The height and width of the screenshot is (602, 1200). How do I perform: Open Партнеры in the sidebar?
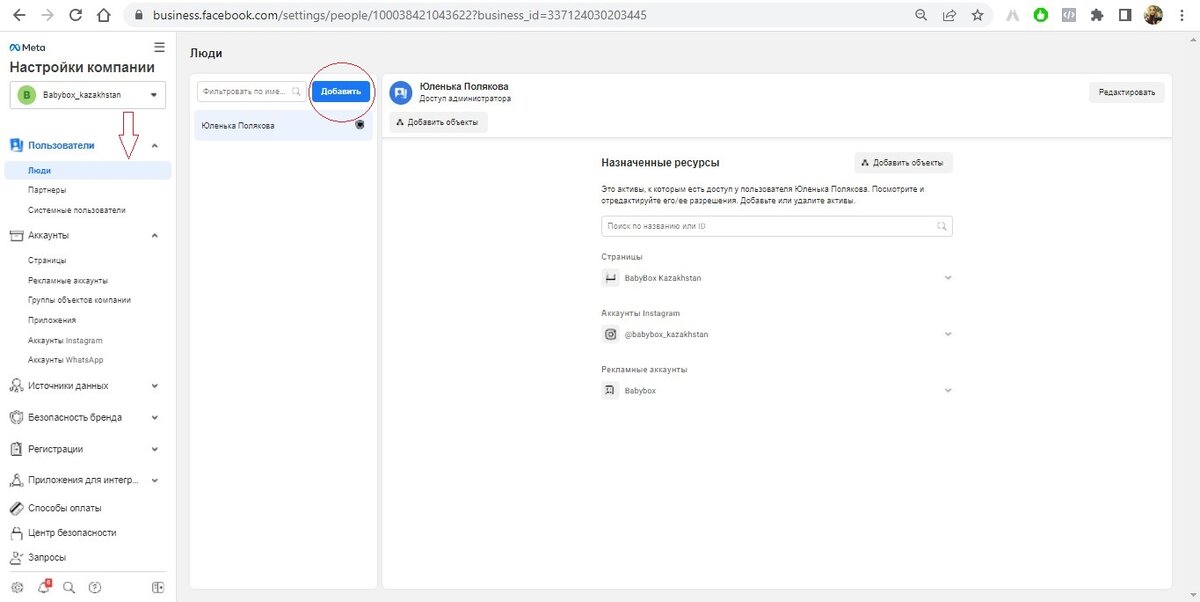(48, 190)
